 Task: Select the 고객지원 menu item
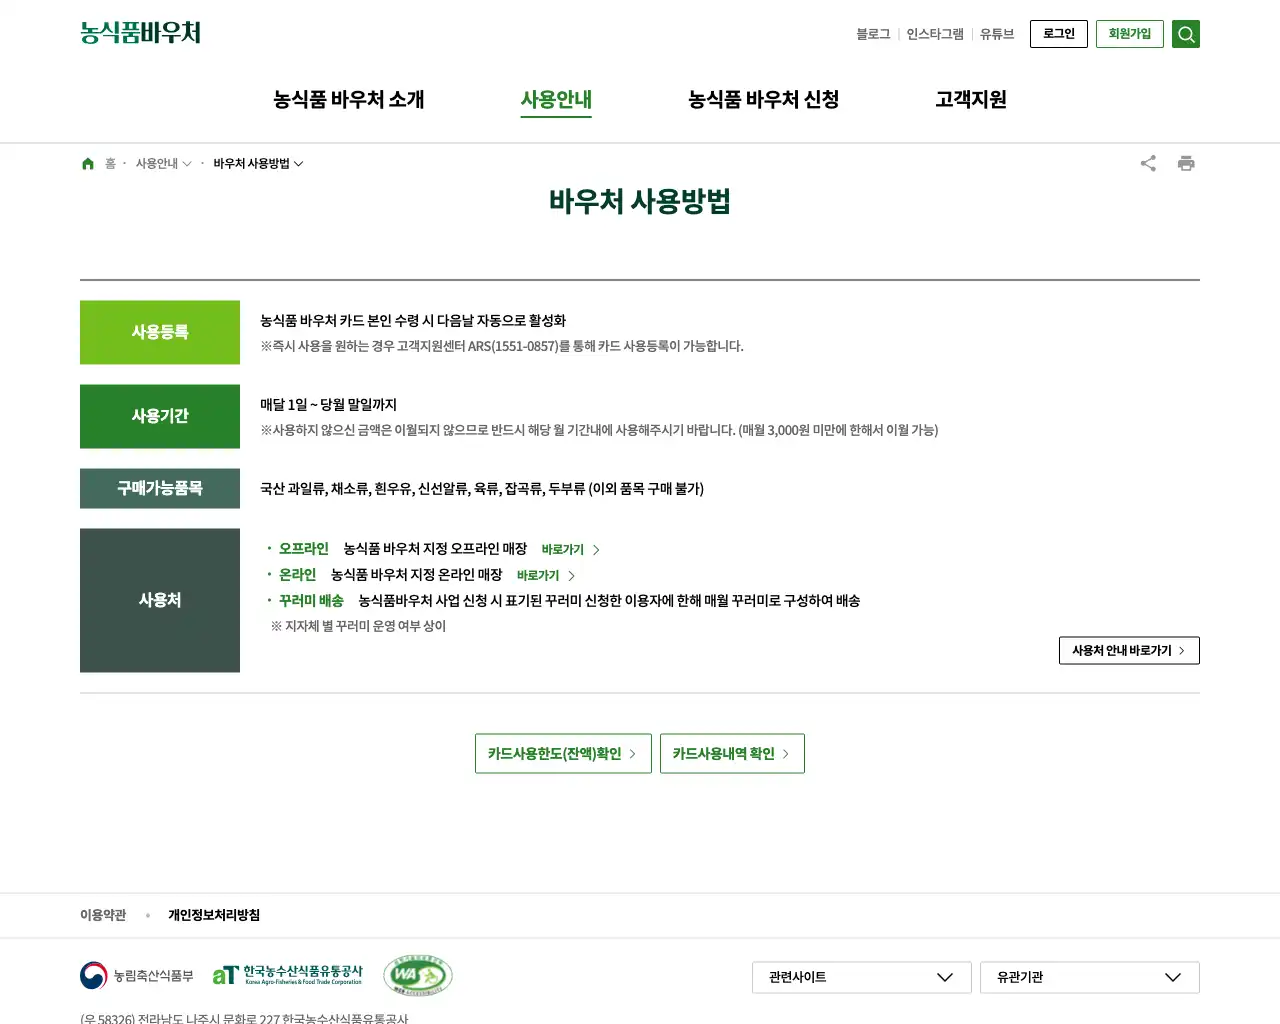(970, 100)
